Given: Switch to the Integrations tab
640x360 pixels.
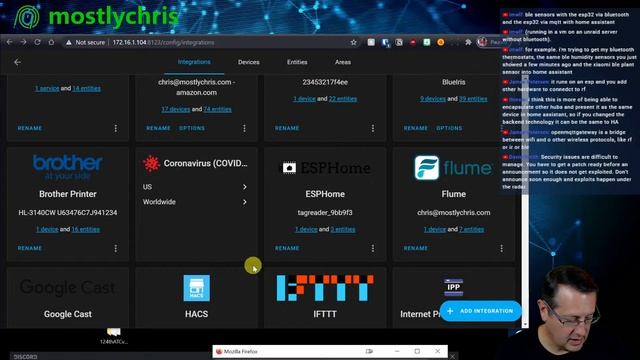Looking at the screenshot, I should [x=194, y=62].
